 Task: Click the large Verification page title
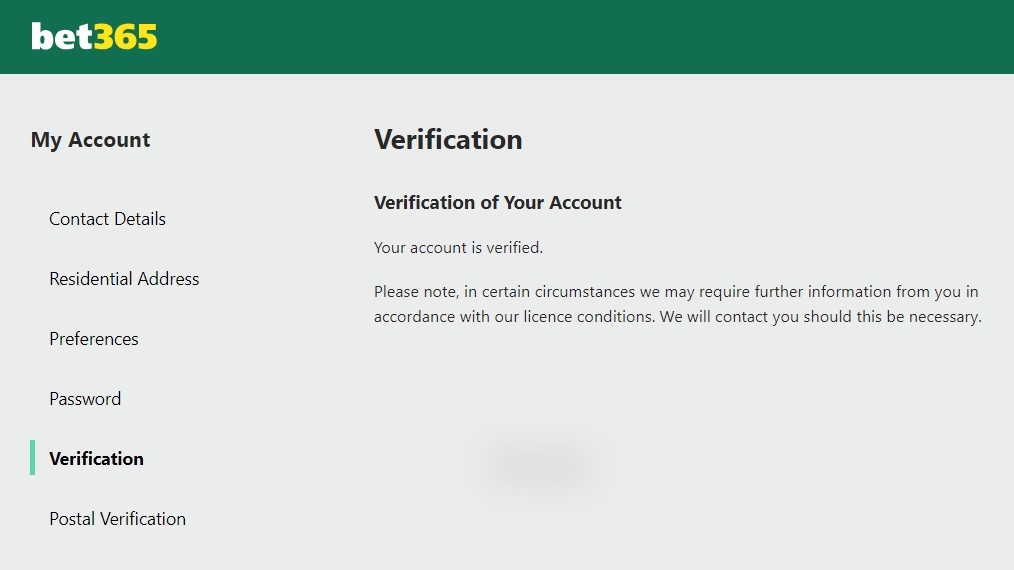click(448, 140)
